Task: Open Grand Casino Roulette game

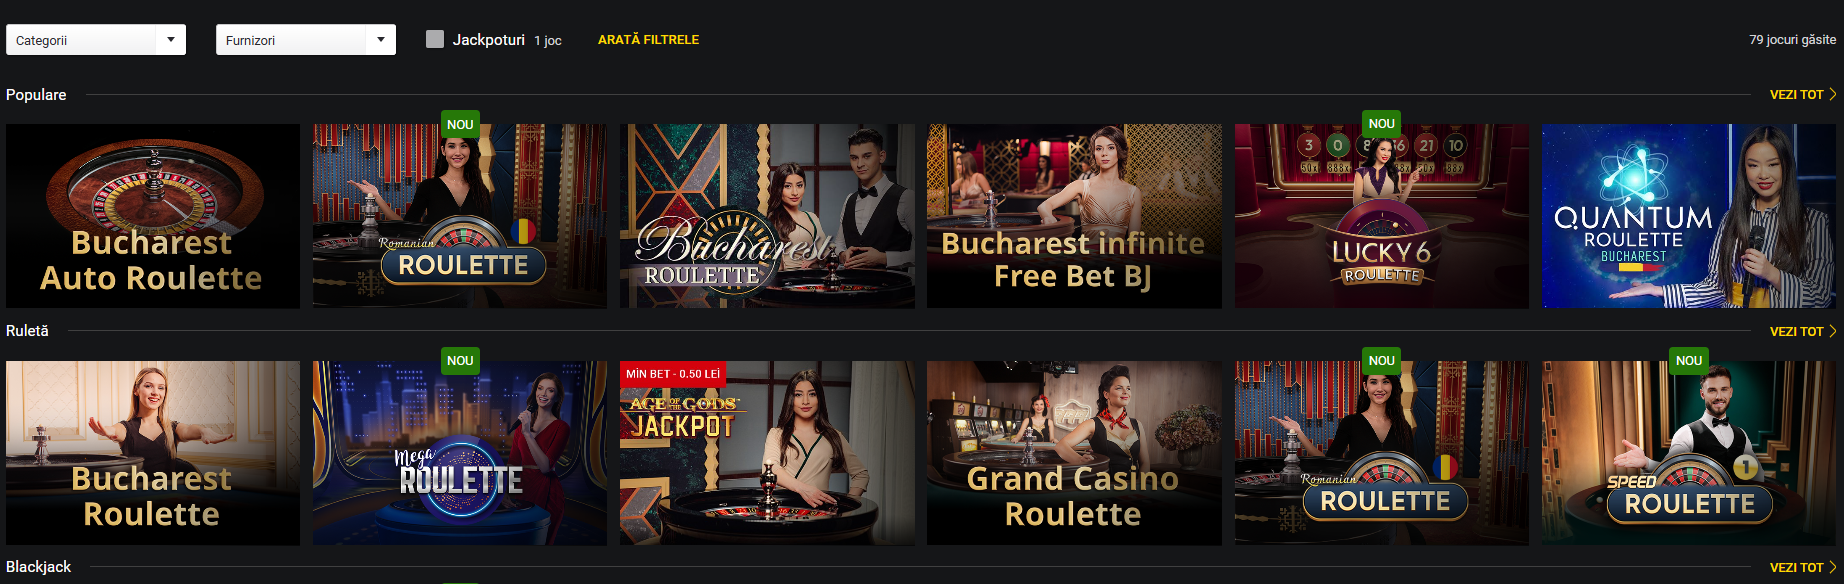Action: [x=1074, y=453]
